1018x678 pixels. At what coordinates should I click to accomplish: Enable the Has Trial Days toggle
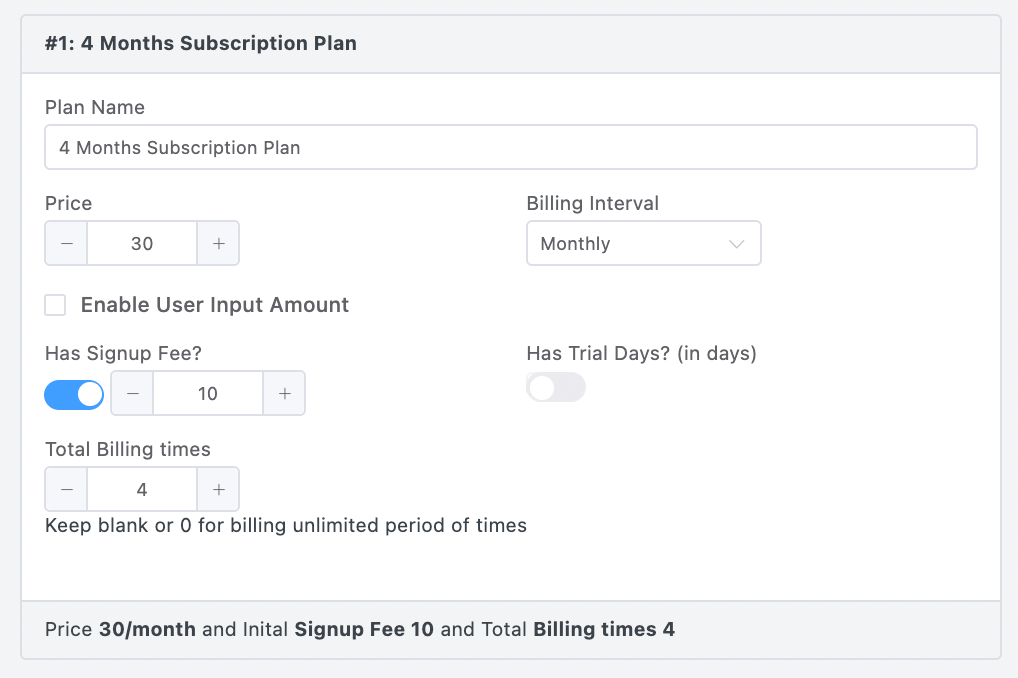click(x=556, y=388)
